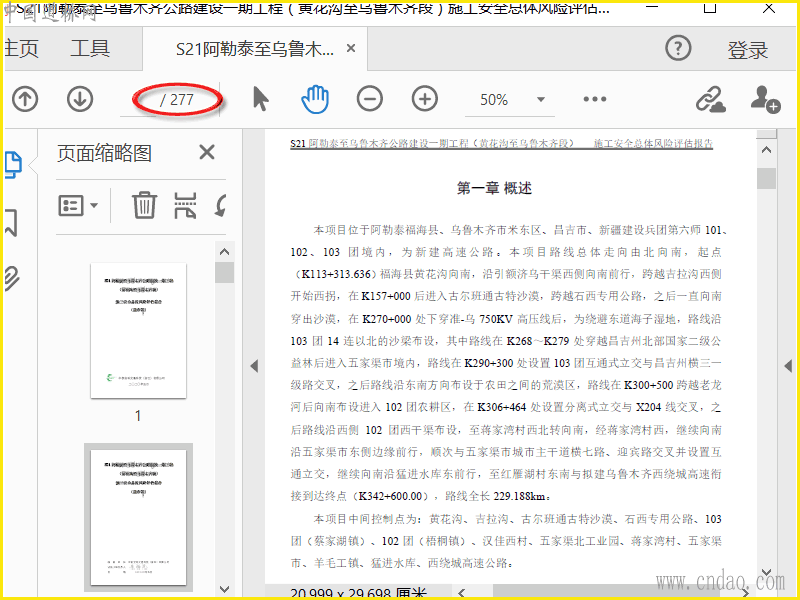
Task: Select the arrow selection tool
Action: click(261, 99)
